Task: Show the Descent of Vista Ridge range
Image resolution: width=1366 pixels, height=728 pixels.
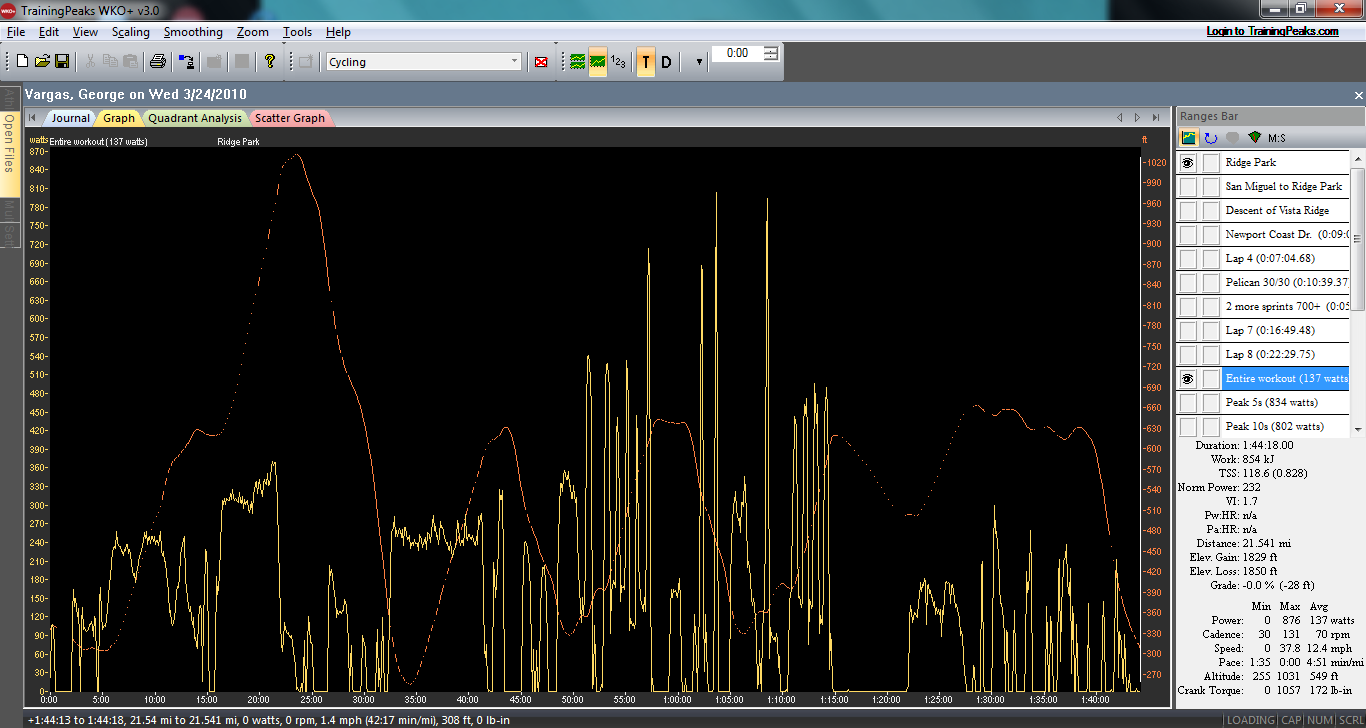Action: [1188, 210]
